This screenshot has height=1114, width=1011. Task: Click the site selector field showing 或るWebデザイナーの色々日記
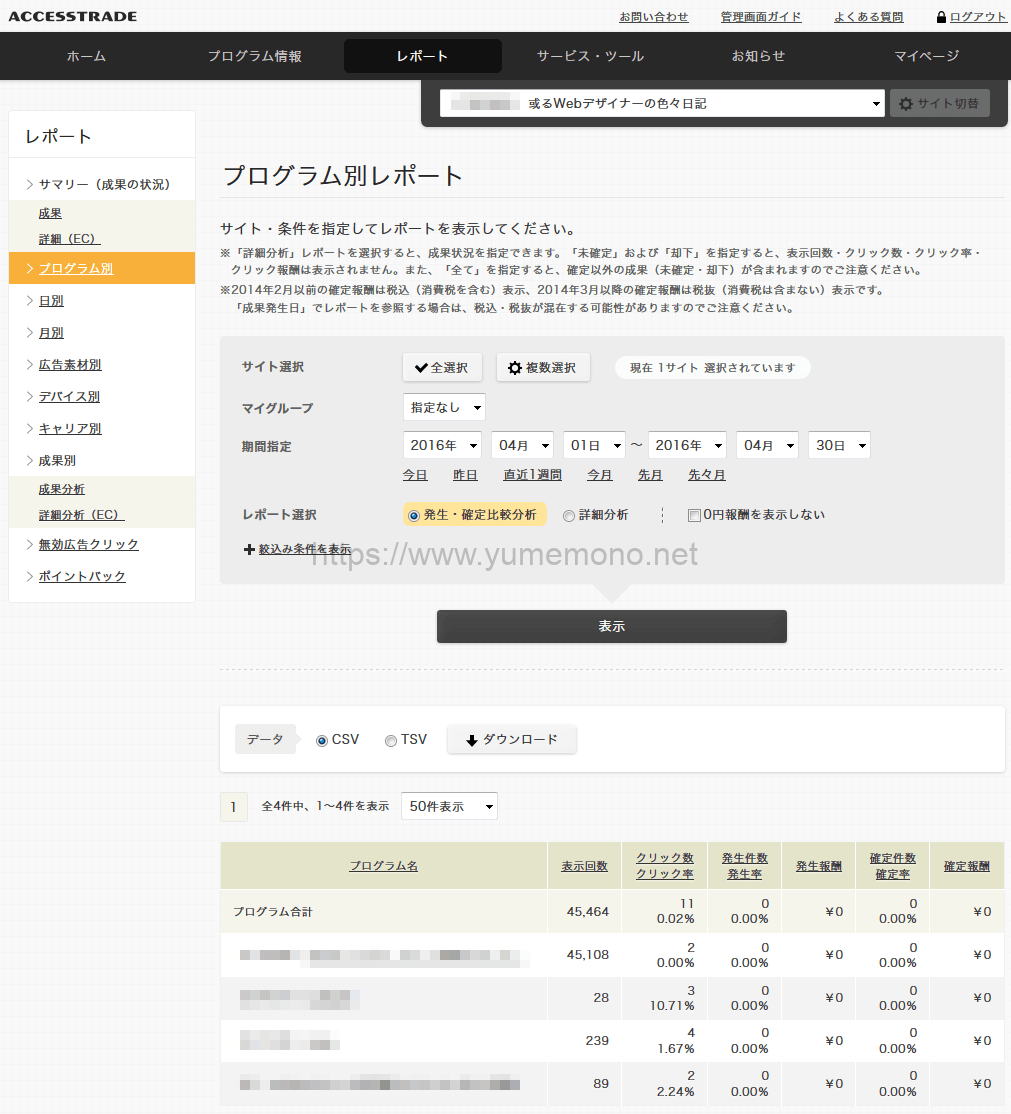[x=660, y=103]
